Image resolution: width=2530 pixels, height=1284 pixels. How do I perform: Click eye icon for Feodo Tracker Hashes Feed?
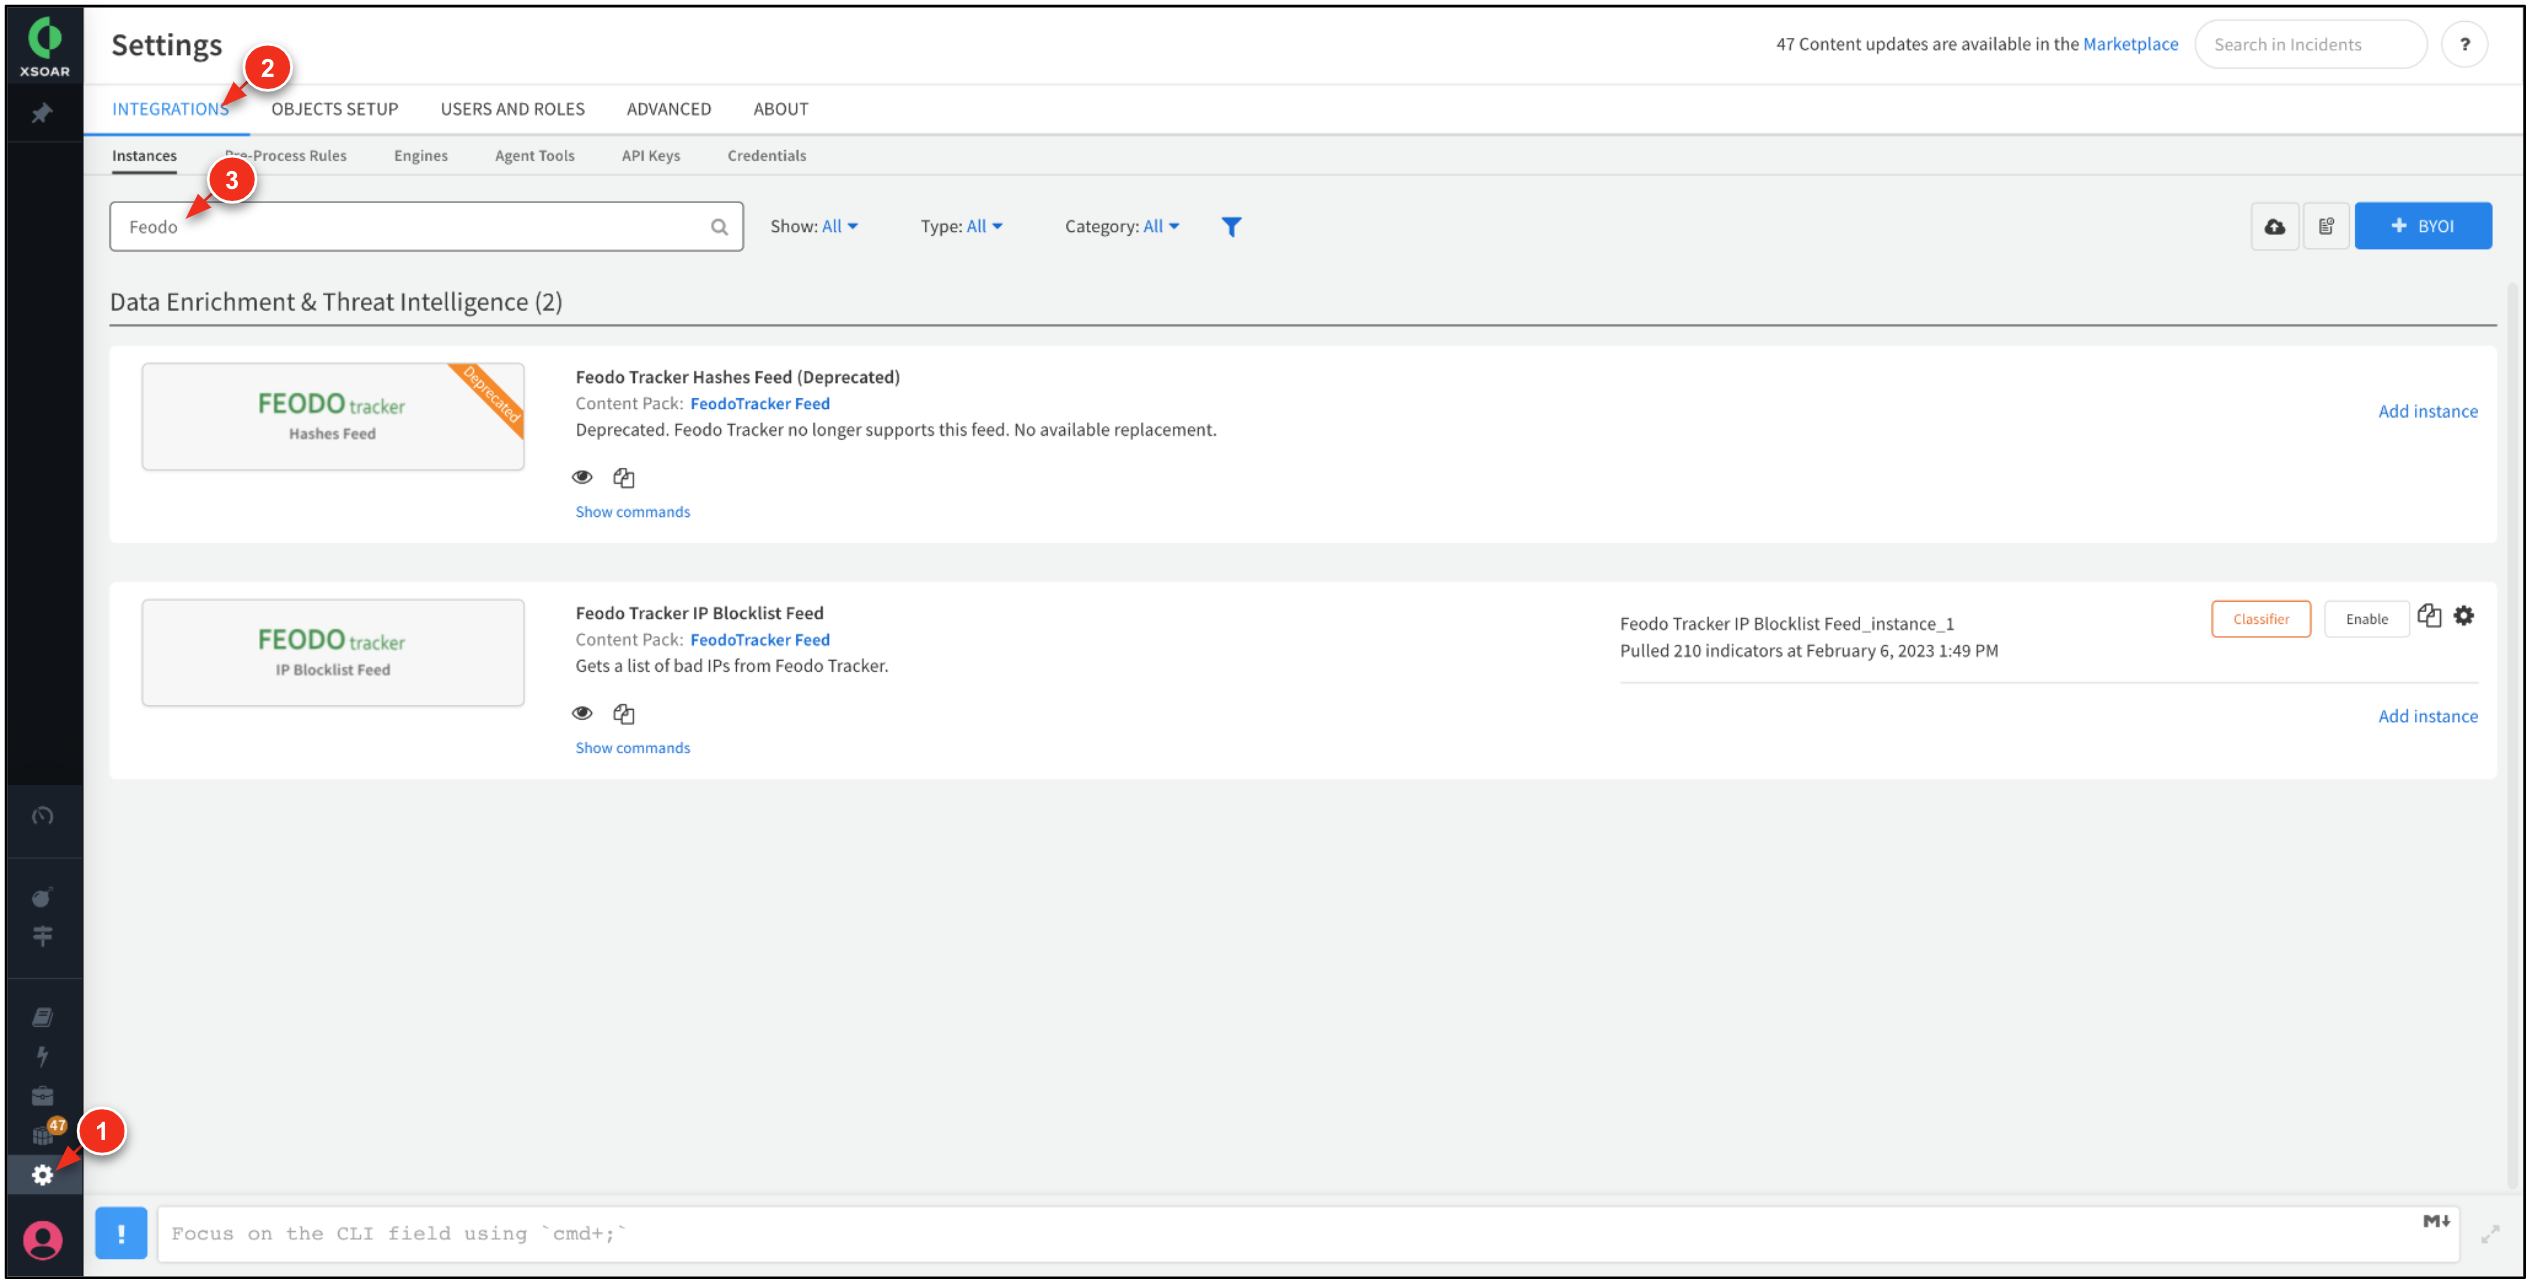(582, 477)
